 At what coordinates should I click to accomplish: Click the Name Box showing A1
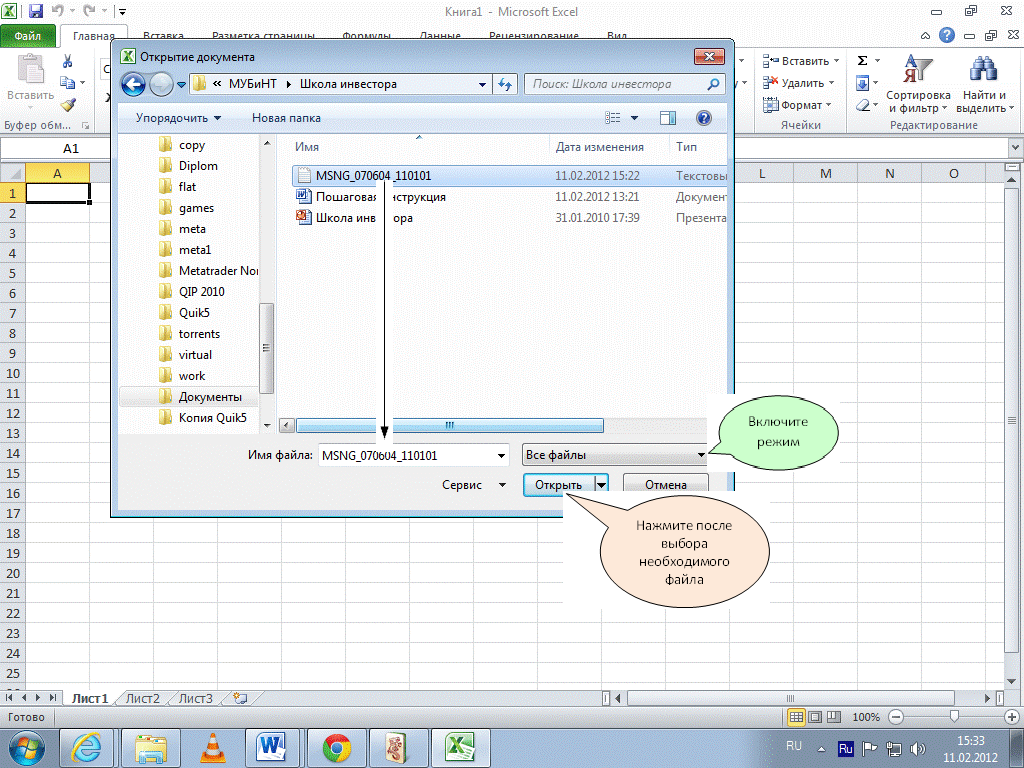(x=56, y=149)
